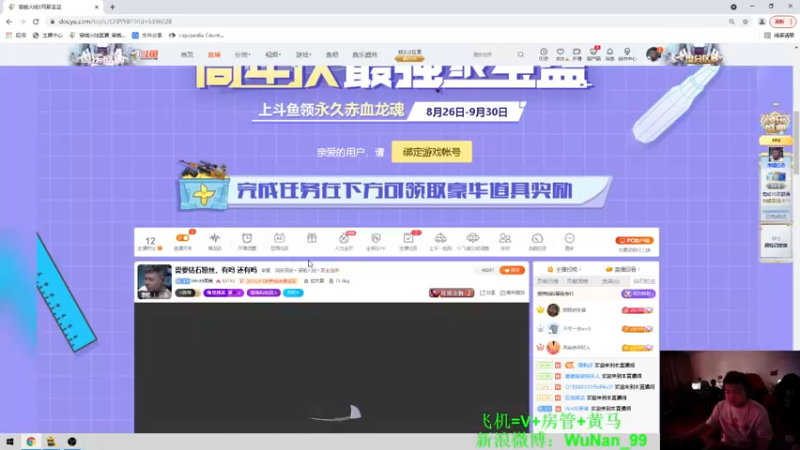Open a new browser tab
This screenshot has width=800, height=450.
[x=112, y=7]
